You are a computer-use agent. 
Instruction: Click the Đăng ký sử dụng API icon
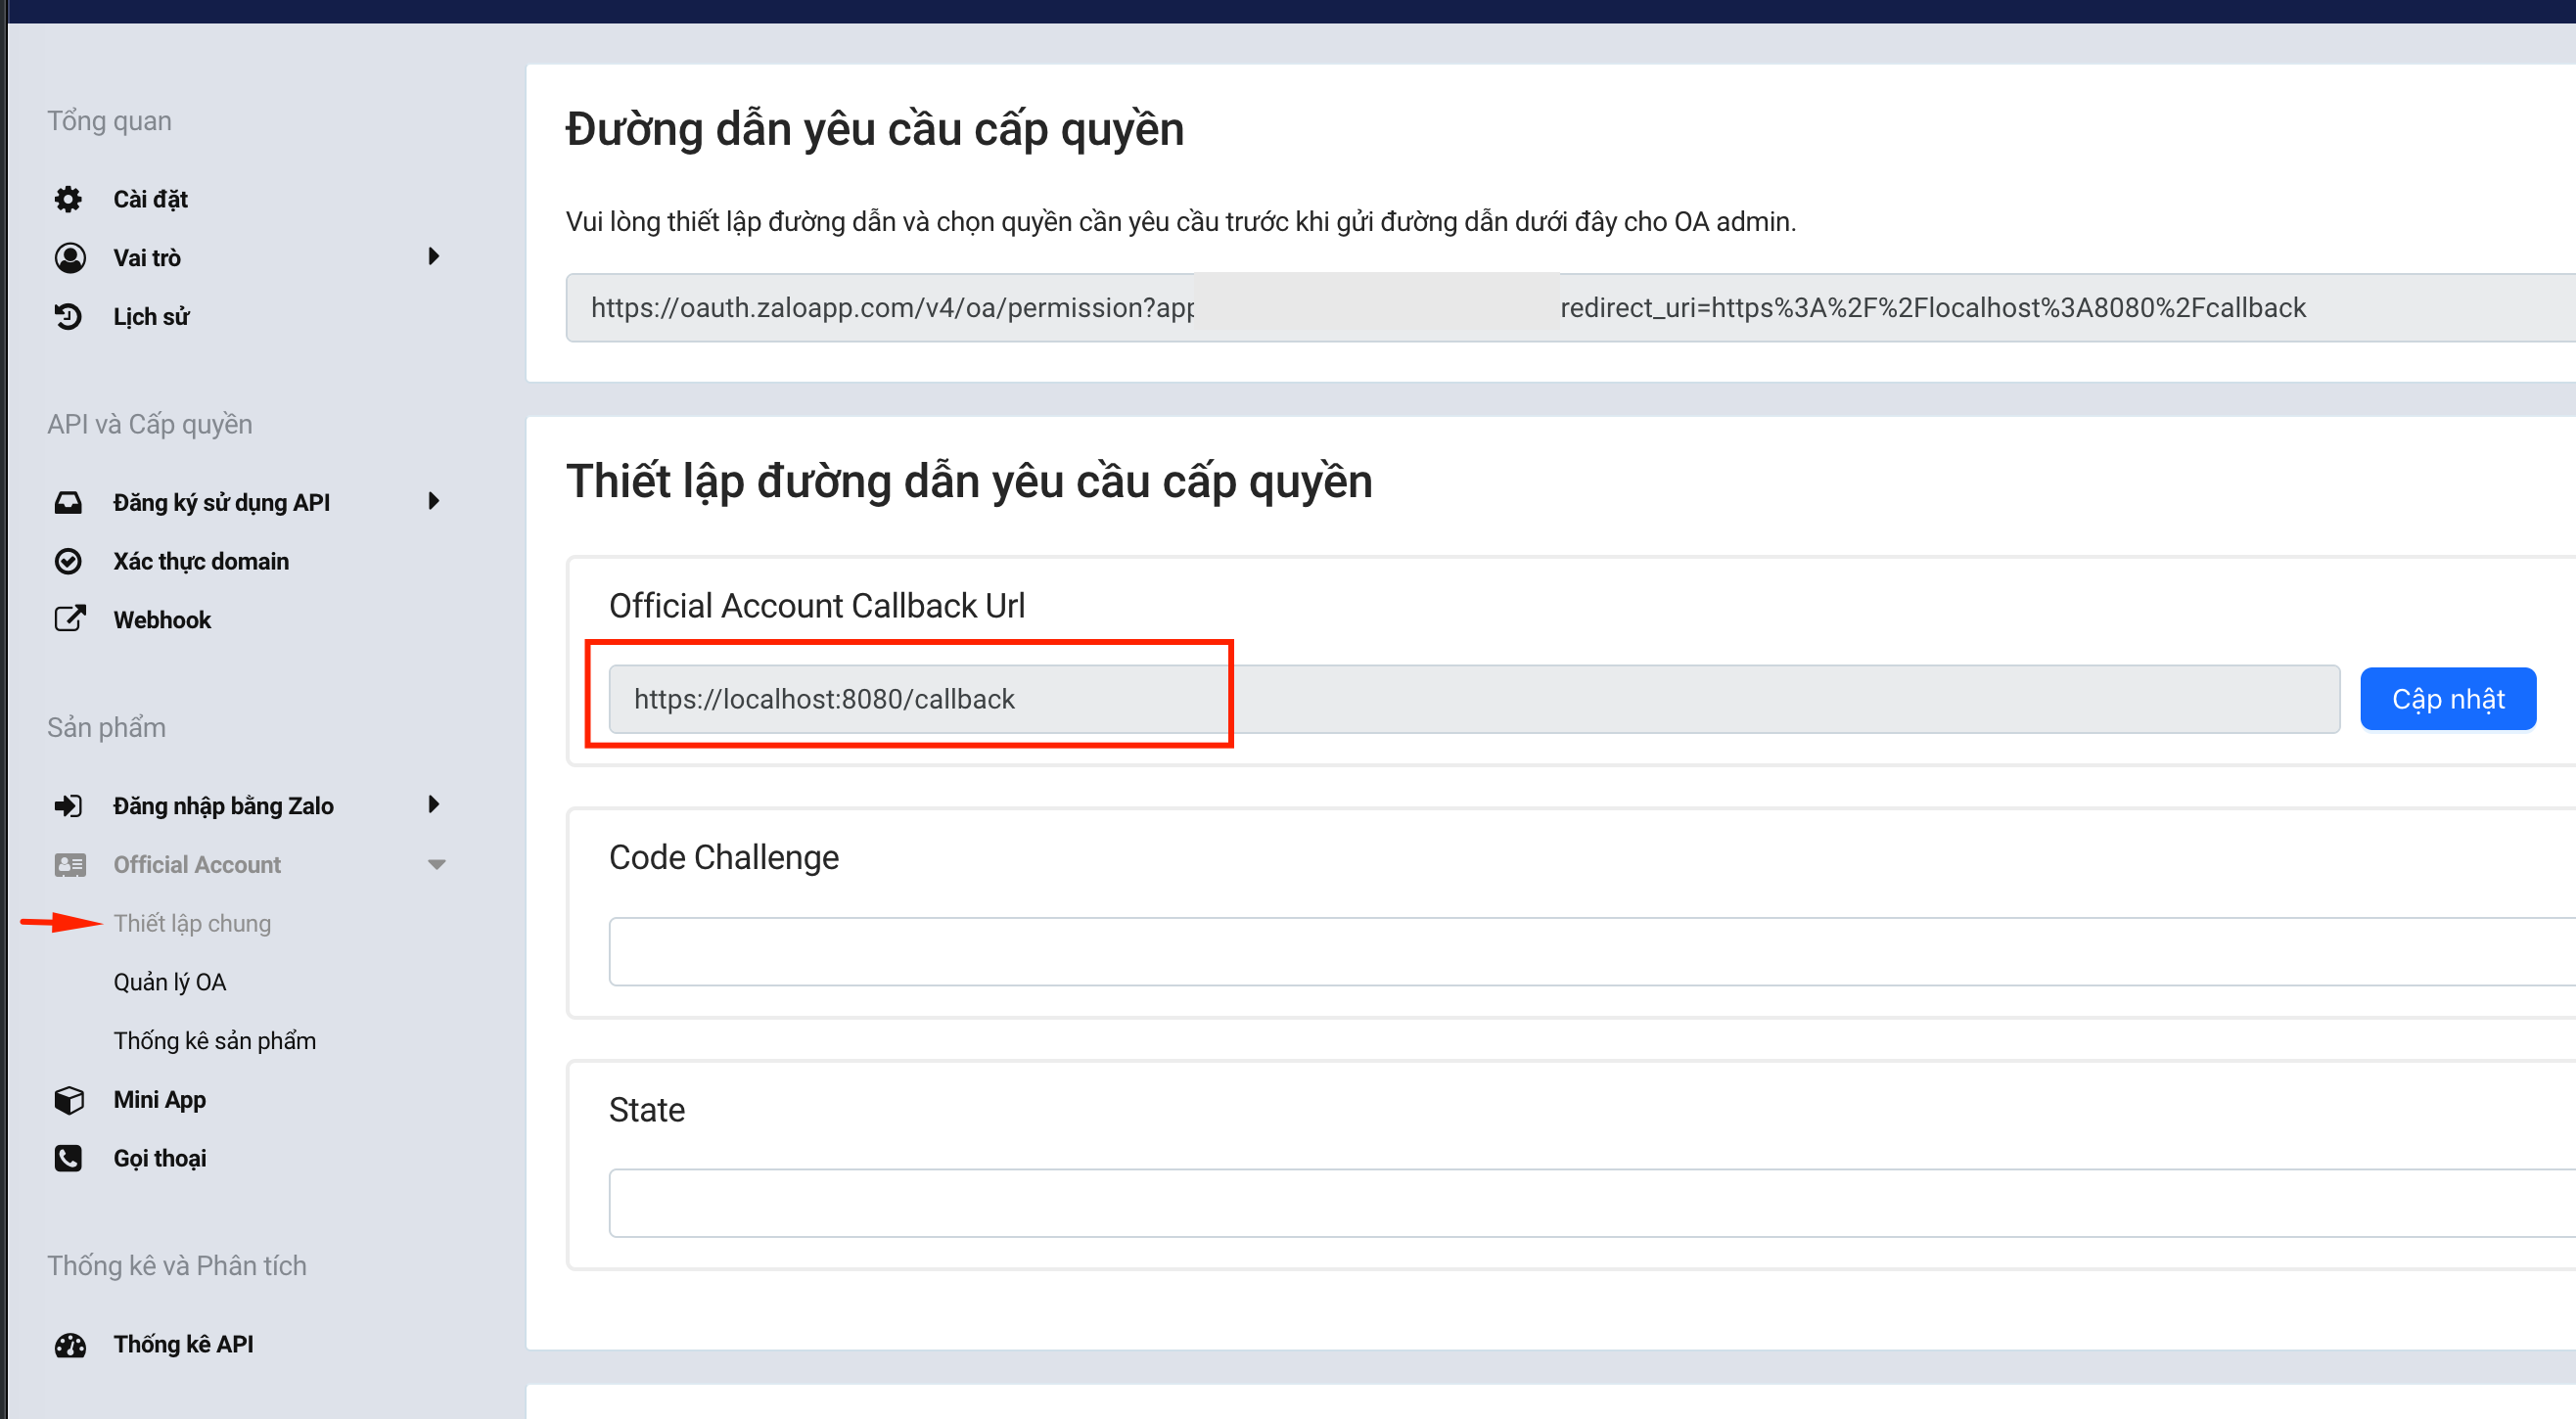[x=68, y=501]
